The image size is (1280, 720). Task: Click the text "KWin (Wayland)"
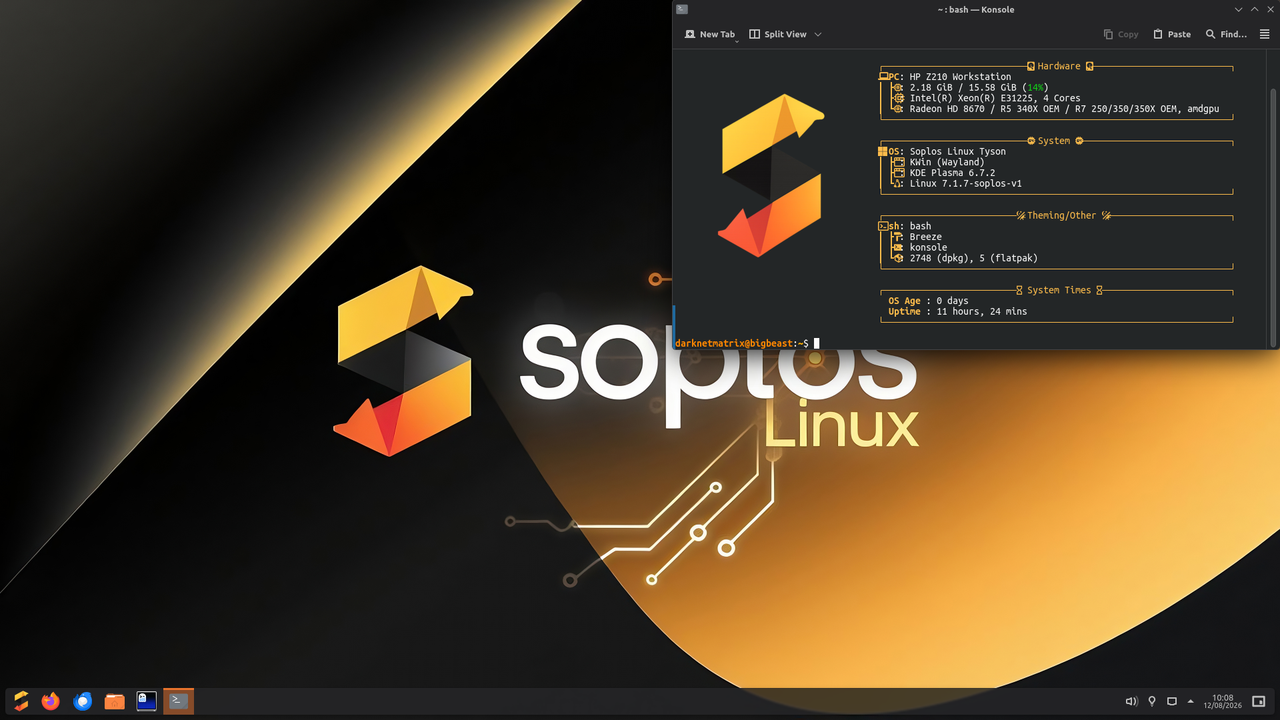point(947,162)
